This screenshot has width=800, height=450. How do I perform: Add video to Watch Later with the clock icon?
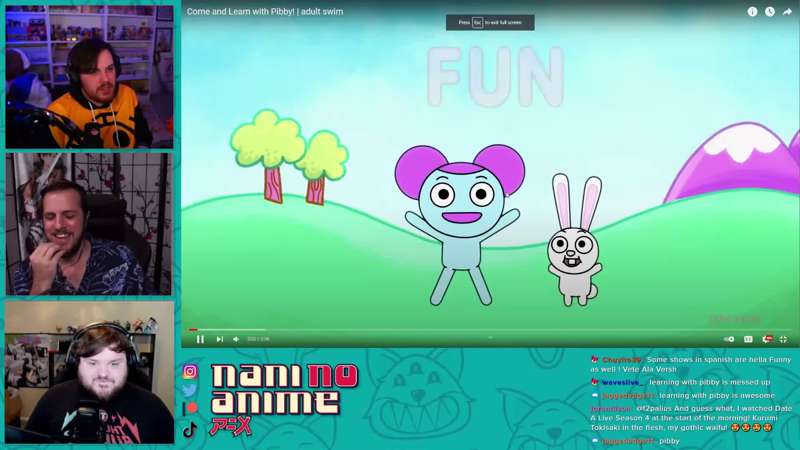(x=770, y=12)
